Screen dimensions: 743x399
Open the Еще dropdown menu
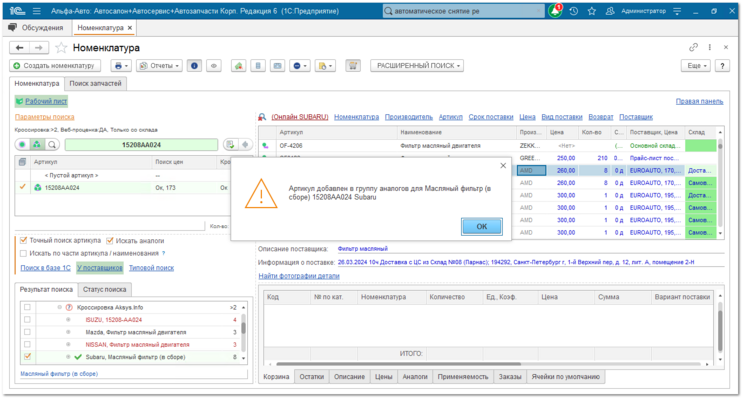click(696, 66)
